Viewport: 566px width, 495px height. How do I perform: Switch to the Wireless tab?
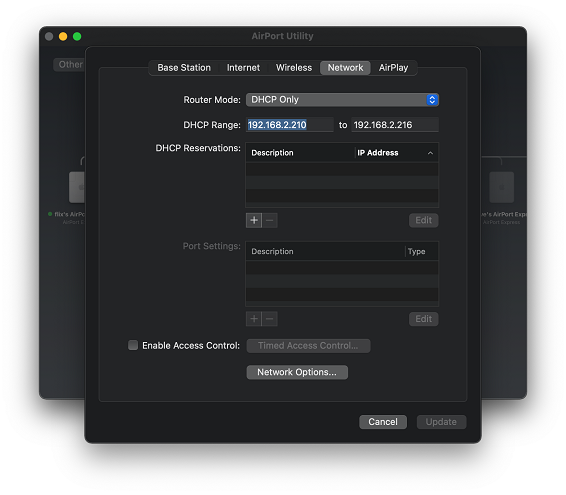(x=294, y=68)
